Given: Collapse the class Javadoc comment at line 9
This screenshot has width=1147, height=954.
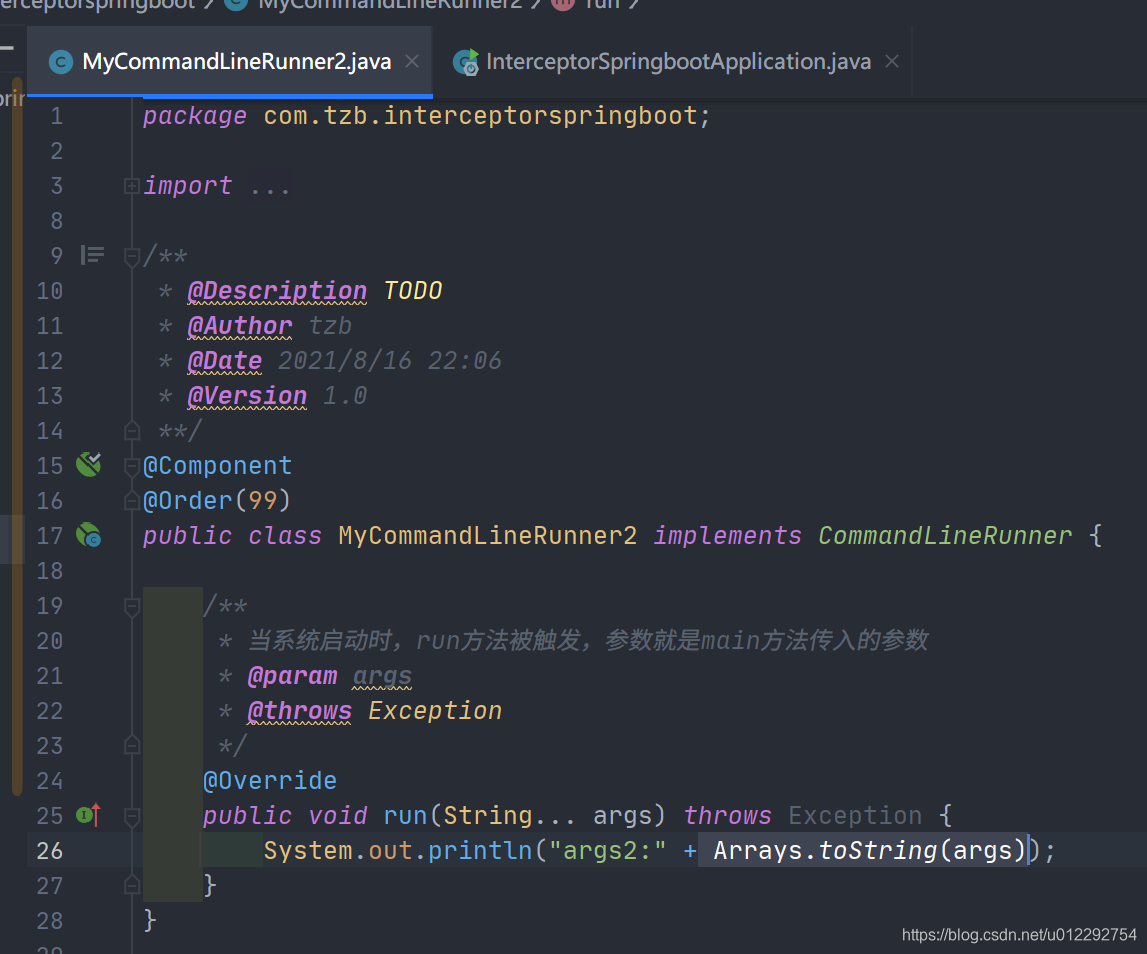Looking at the screenshot, I should click(132, 257).
